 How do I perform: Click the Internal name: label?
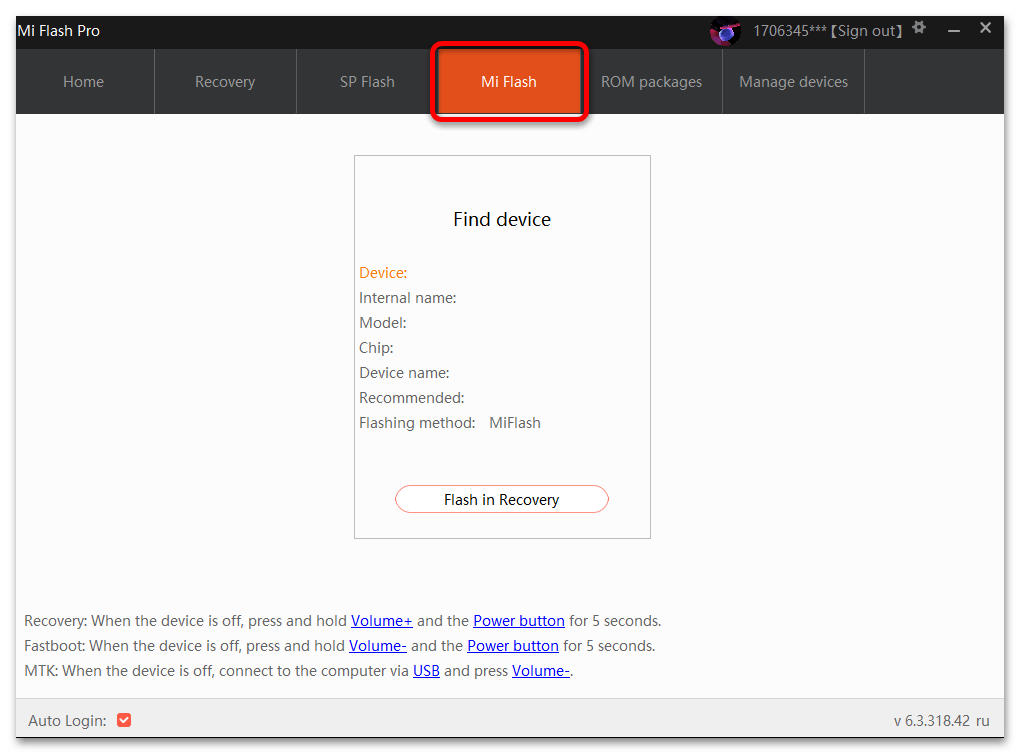pyautogui.click(x=408, y=298)
